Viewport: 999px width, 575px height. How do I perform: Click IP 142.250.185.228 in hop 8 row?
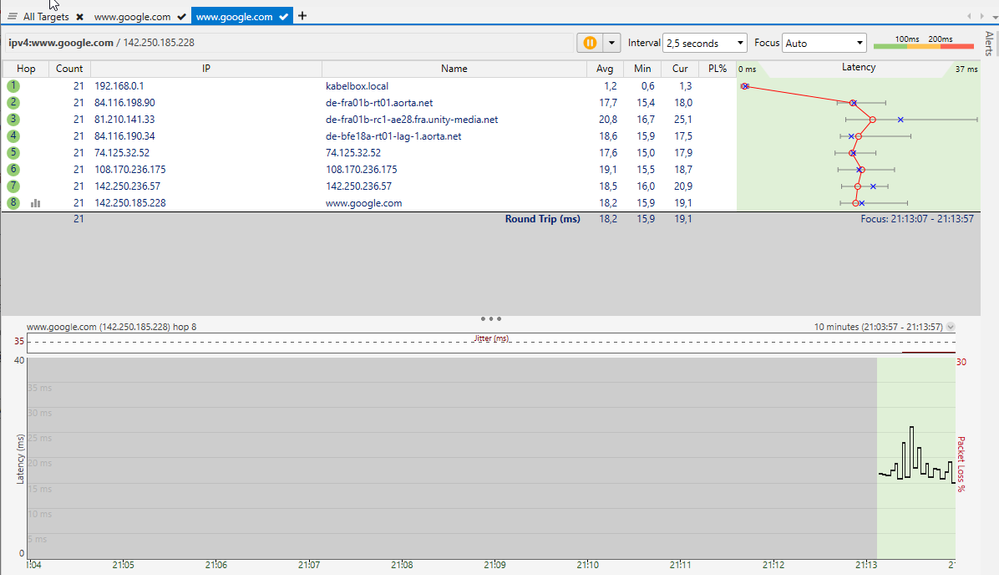point(130,203)
